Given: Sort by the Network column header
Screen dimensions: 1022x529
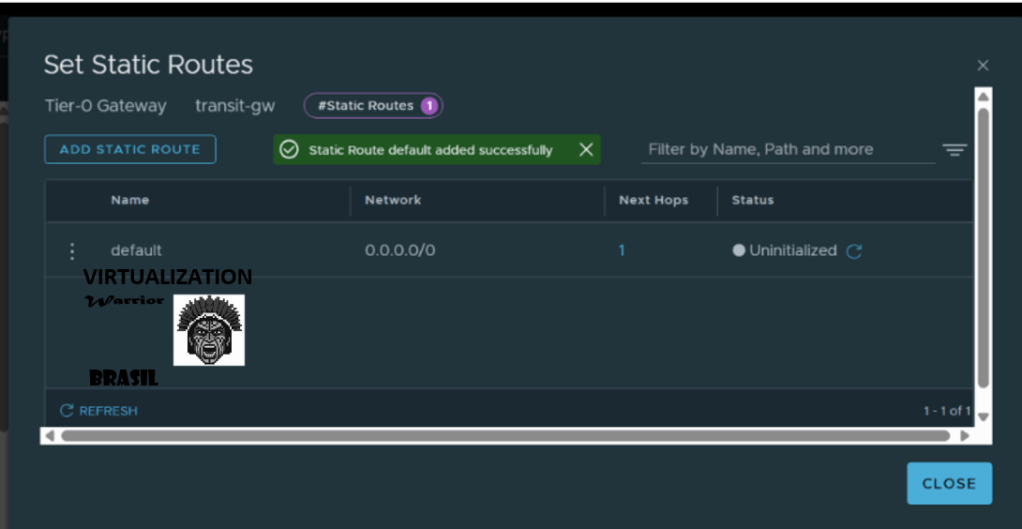Looking at the screenshot, I should [393, 200].
